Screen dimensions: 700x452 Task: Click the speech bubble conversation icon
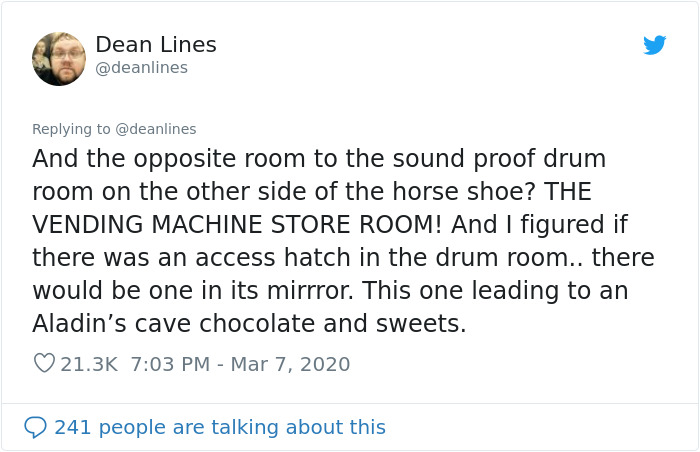35,427
